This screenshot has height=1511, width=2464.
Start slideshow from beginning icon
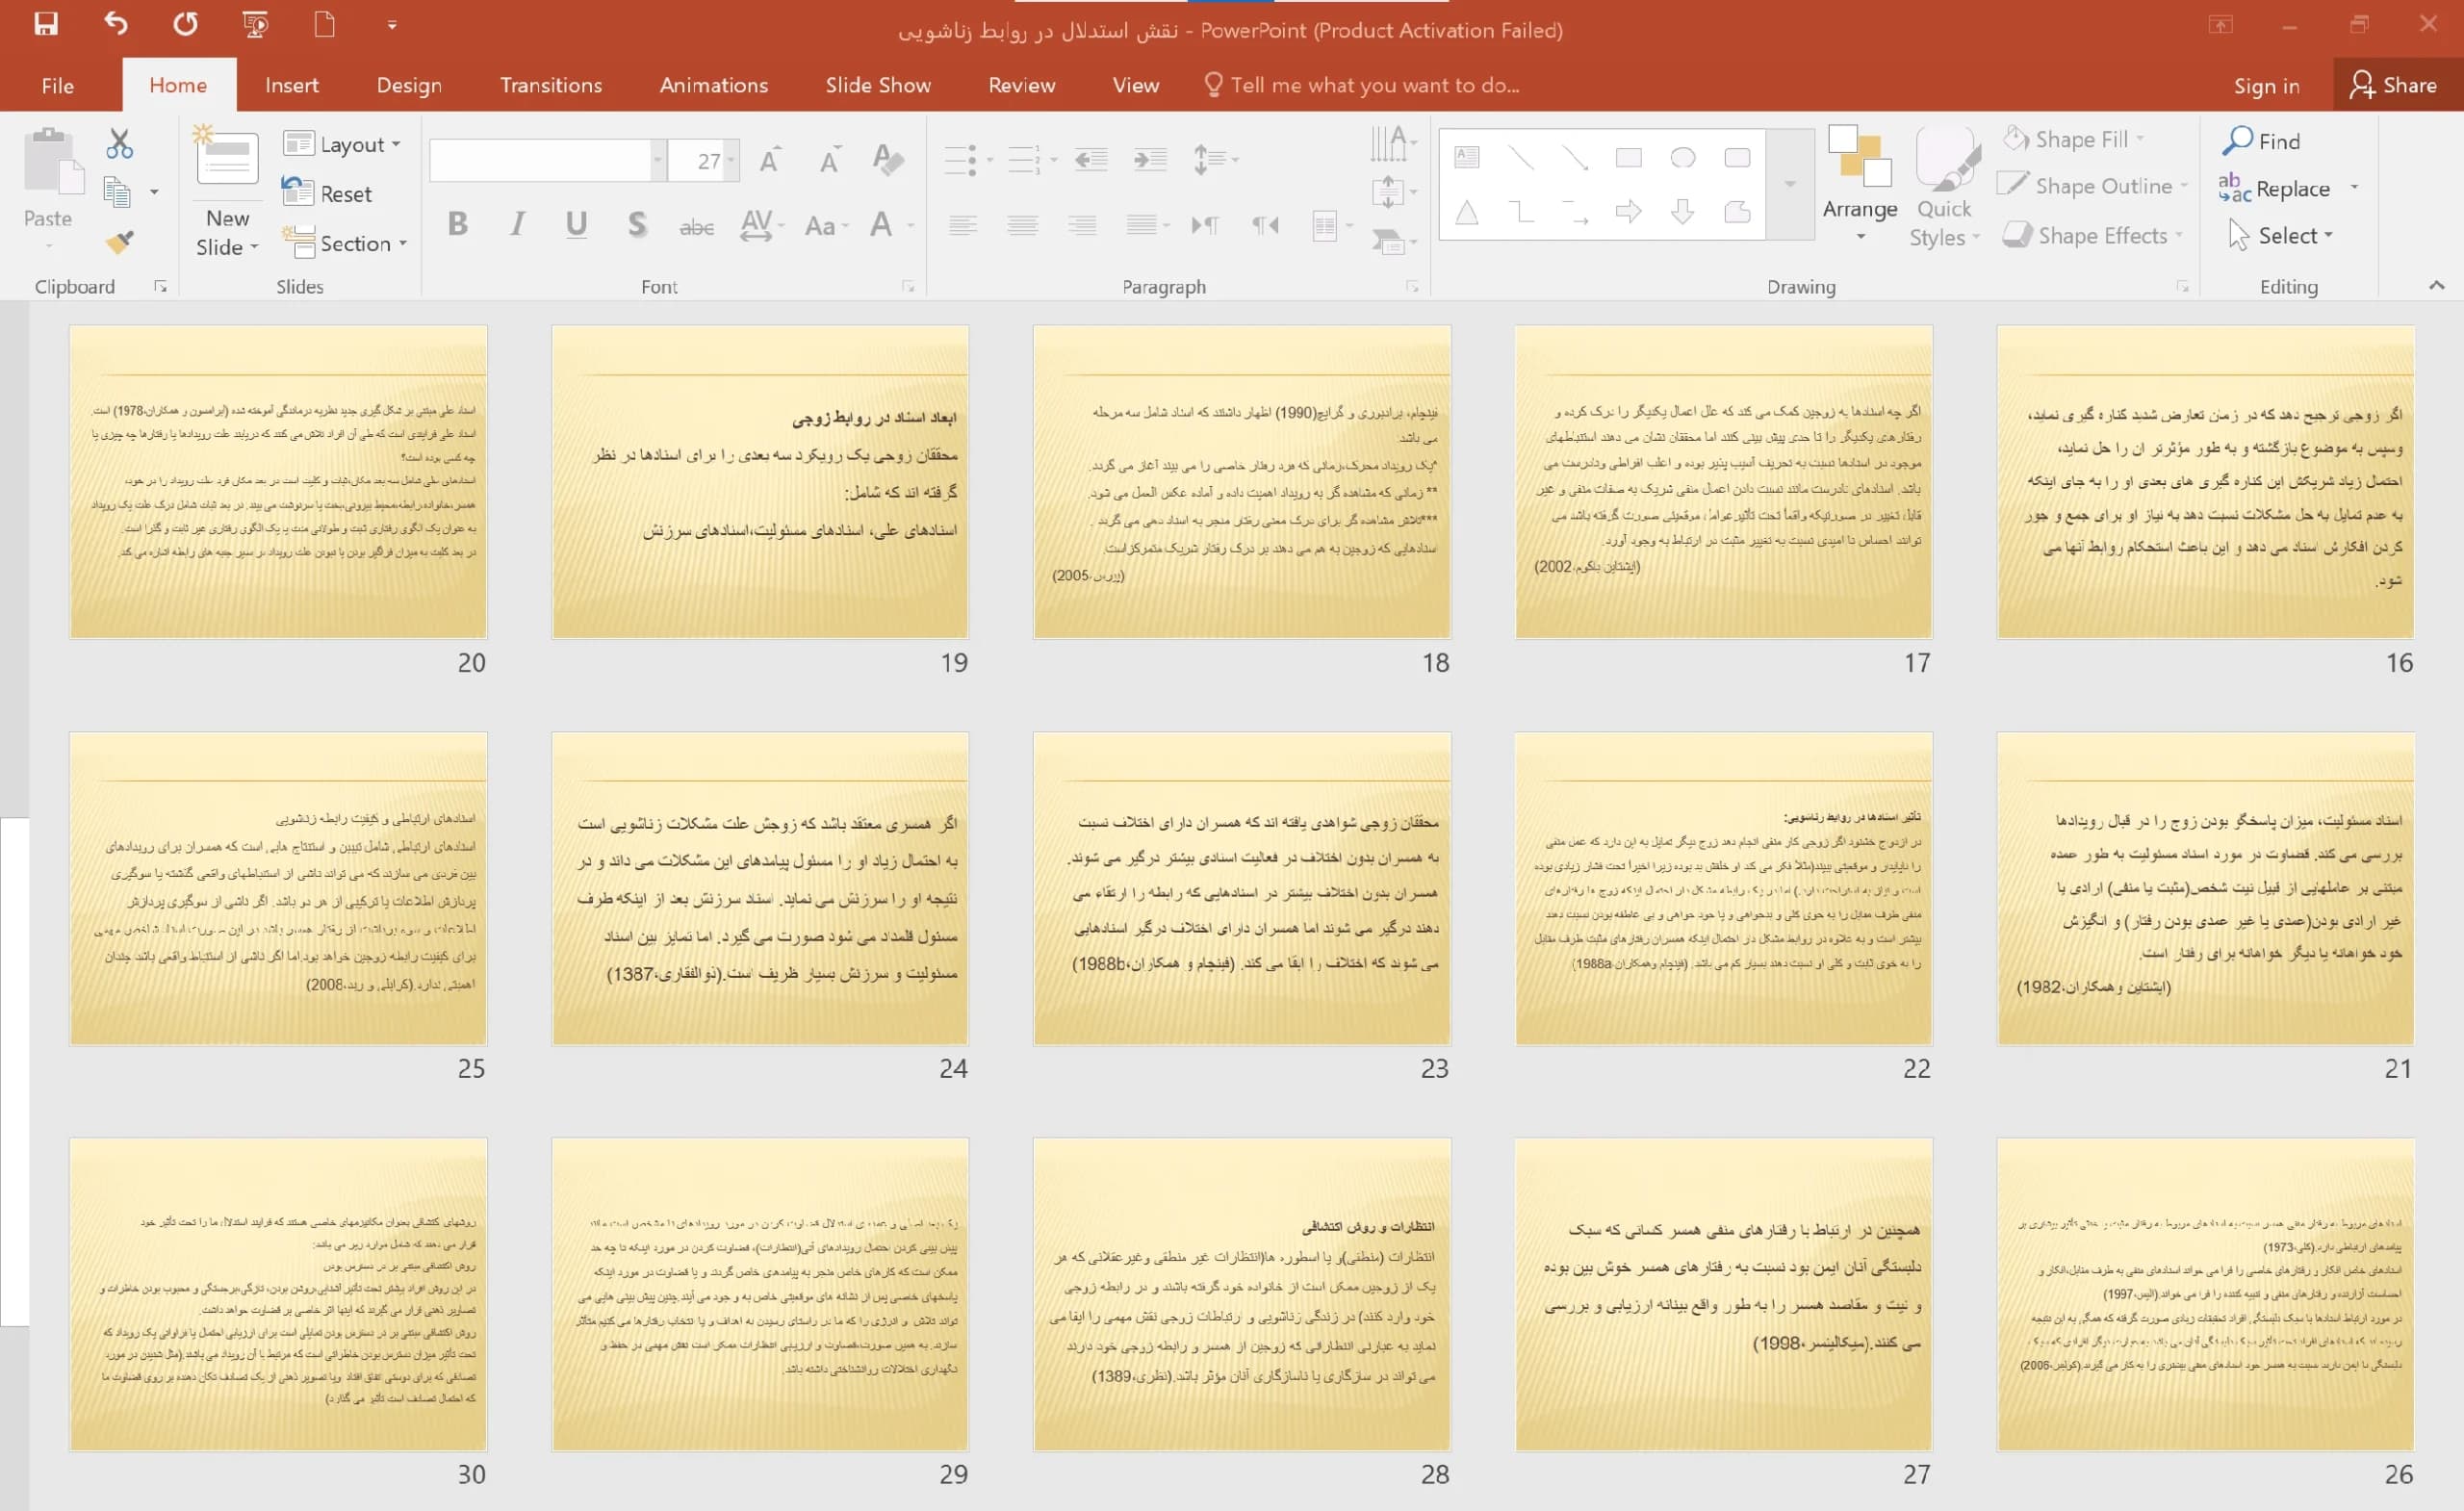[x=255, y=24]
